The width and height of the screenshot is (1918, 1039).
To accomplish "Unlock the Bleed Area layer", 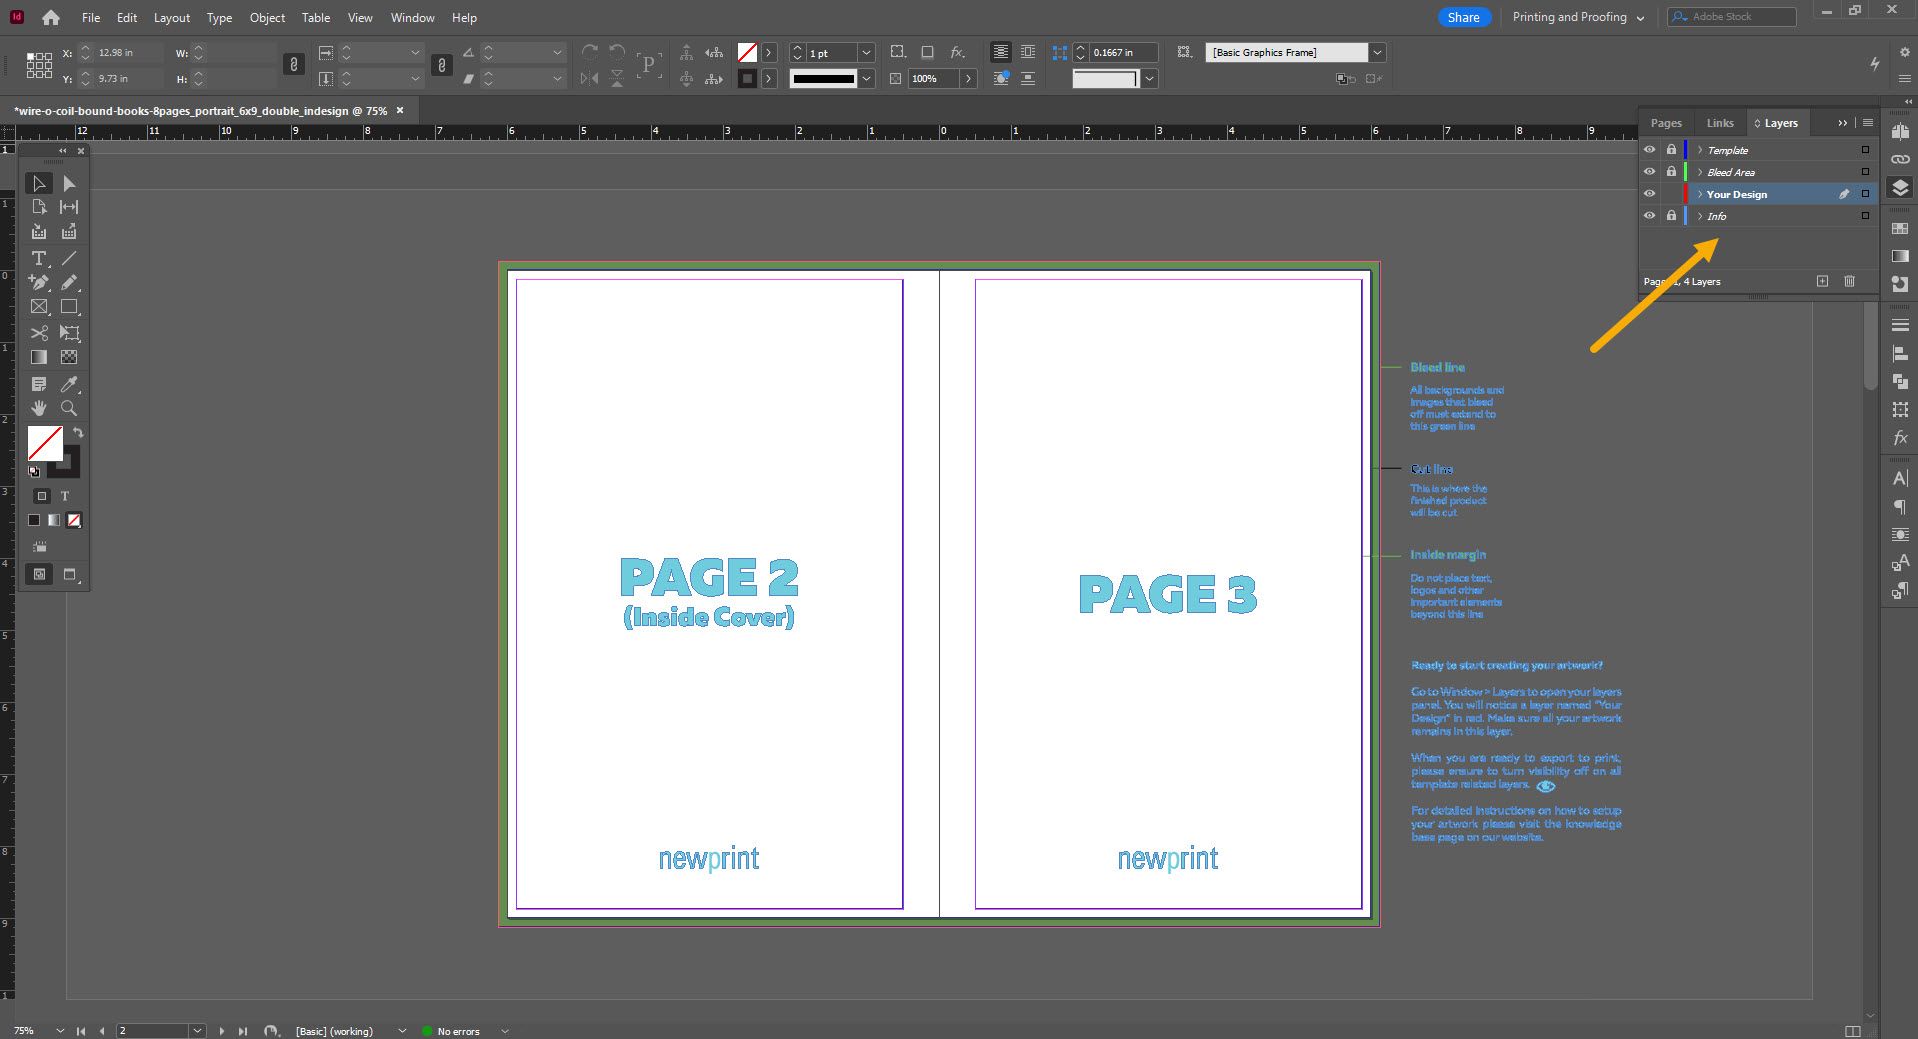I will pyautogui.click(x=1672, y=171).
